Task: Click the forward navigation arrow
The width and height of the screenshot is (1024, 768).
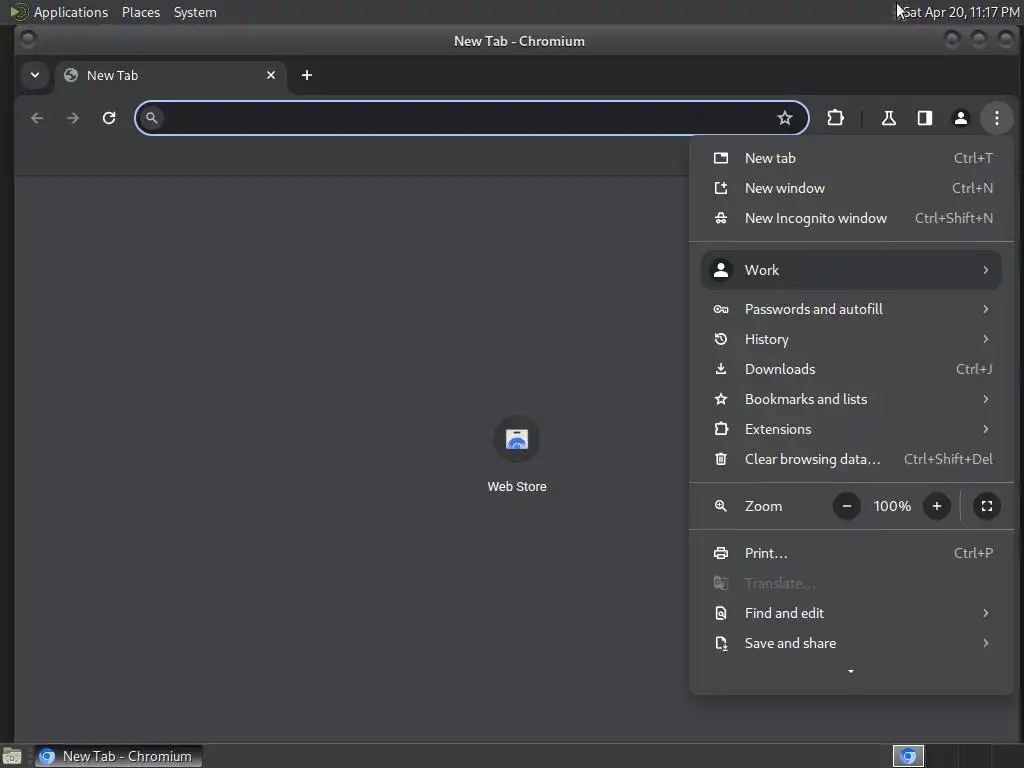Action: coord(73,118)
